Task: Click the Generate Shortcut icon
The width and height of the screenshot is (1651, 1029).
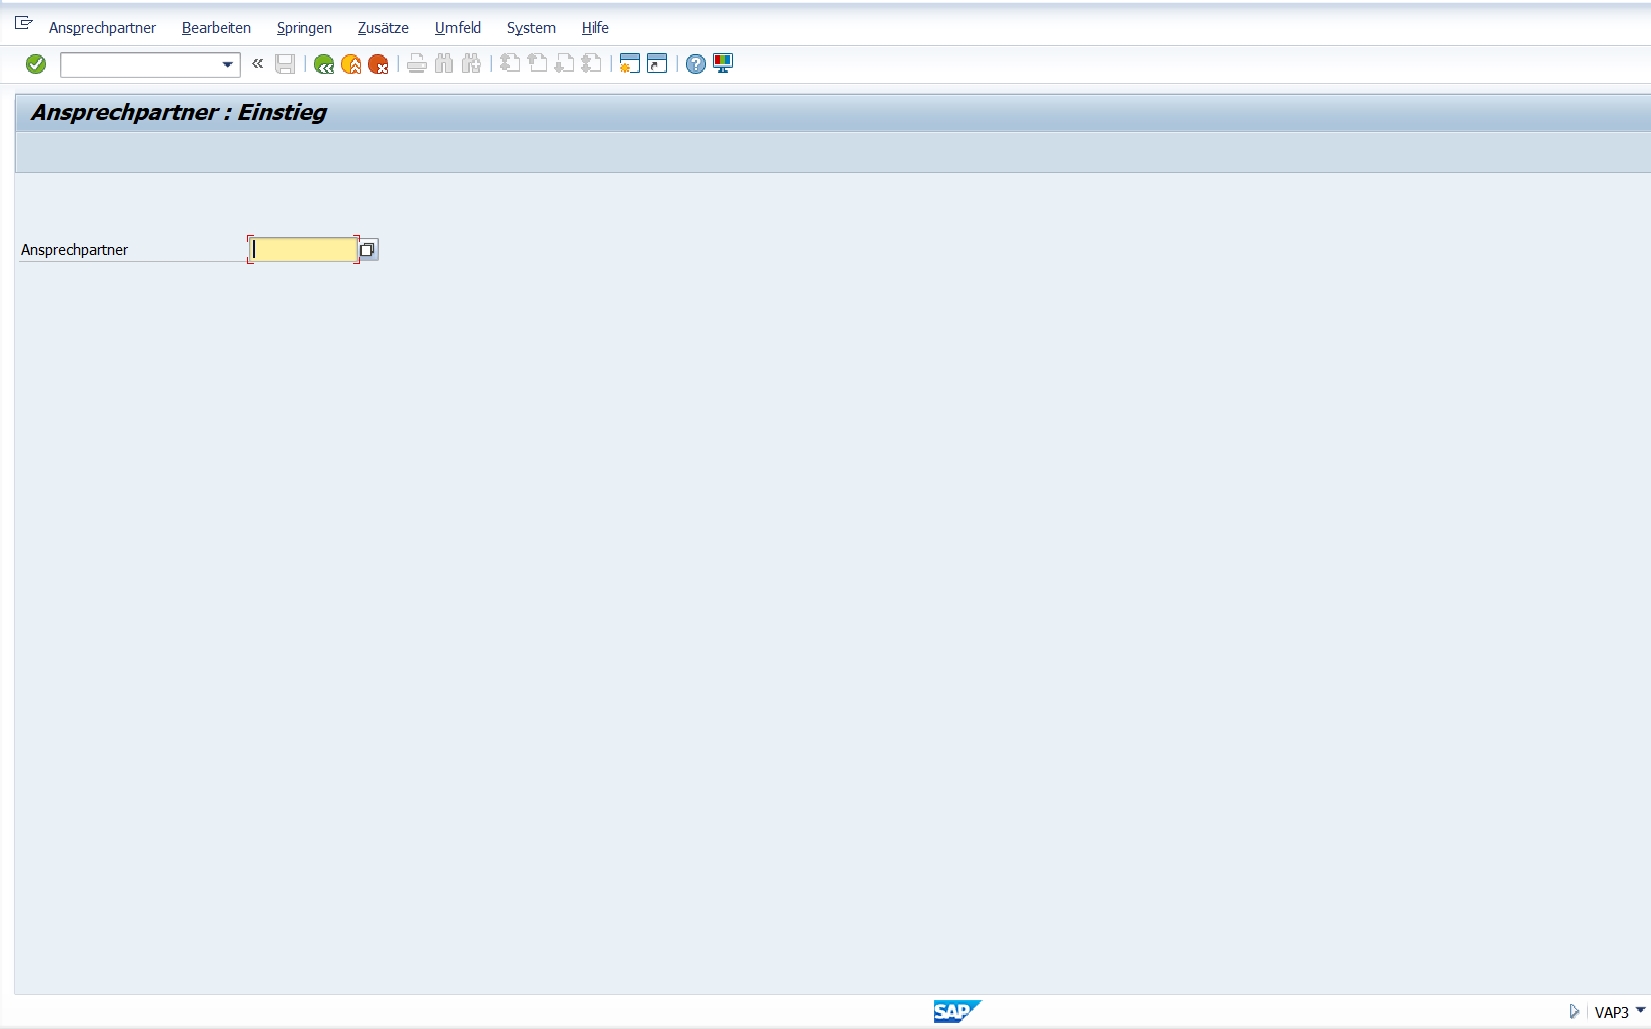Action: coord(657,64)
